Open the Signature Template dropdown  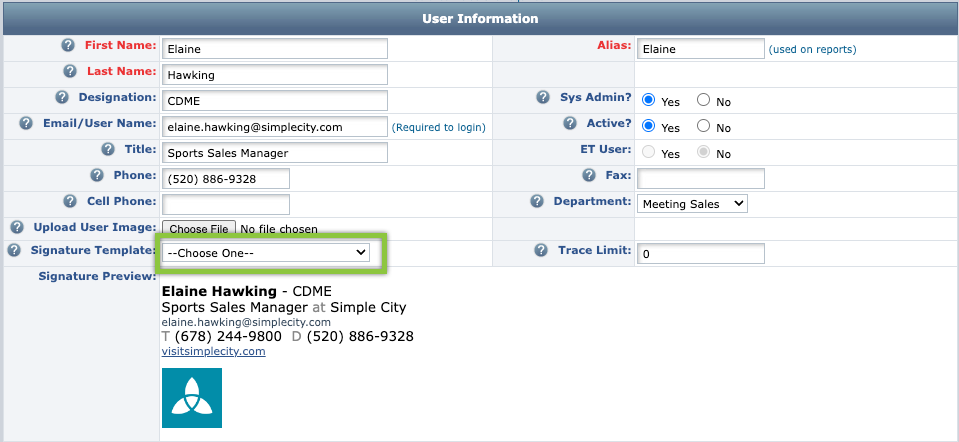(265, 252)
